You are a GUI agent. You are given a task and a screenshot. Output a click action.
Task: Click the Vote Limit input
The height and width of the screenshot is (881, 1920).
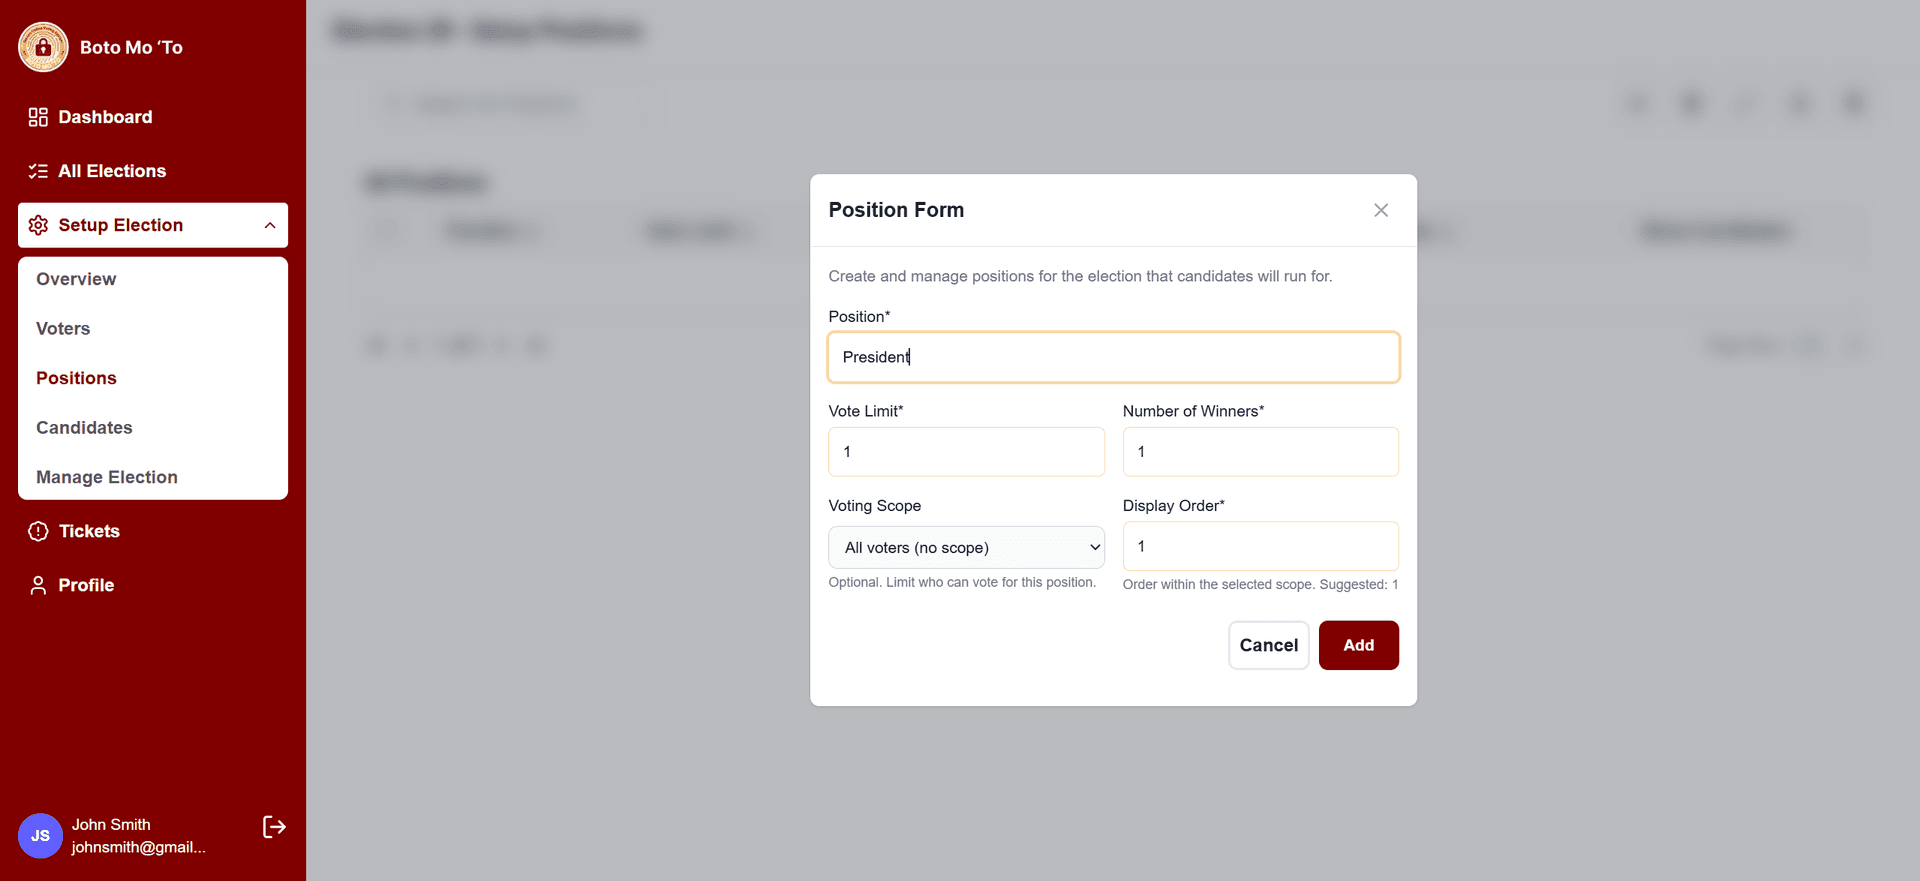pyautogui.click(x=966, y=452)
